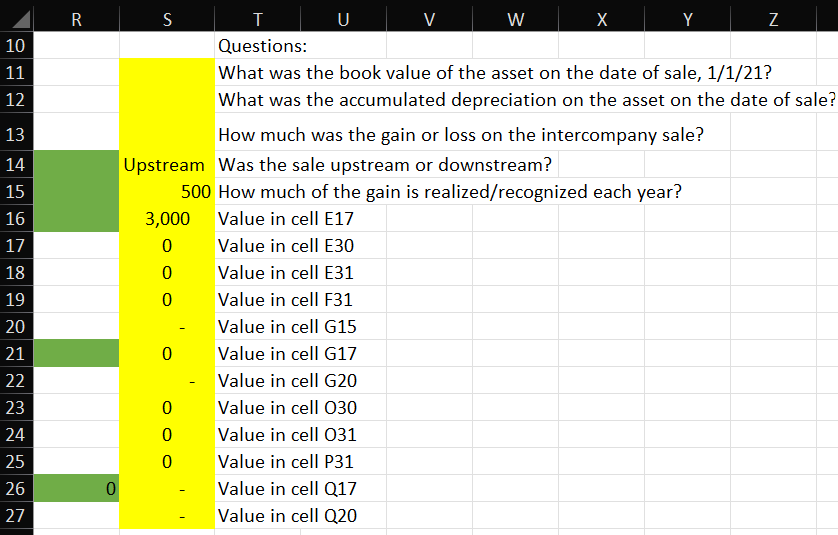Select row 13 header
This screenshot has height=535, width=838.
(x=16, y=132)
